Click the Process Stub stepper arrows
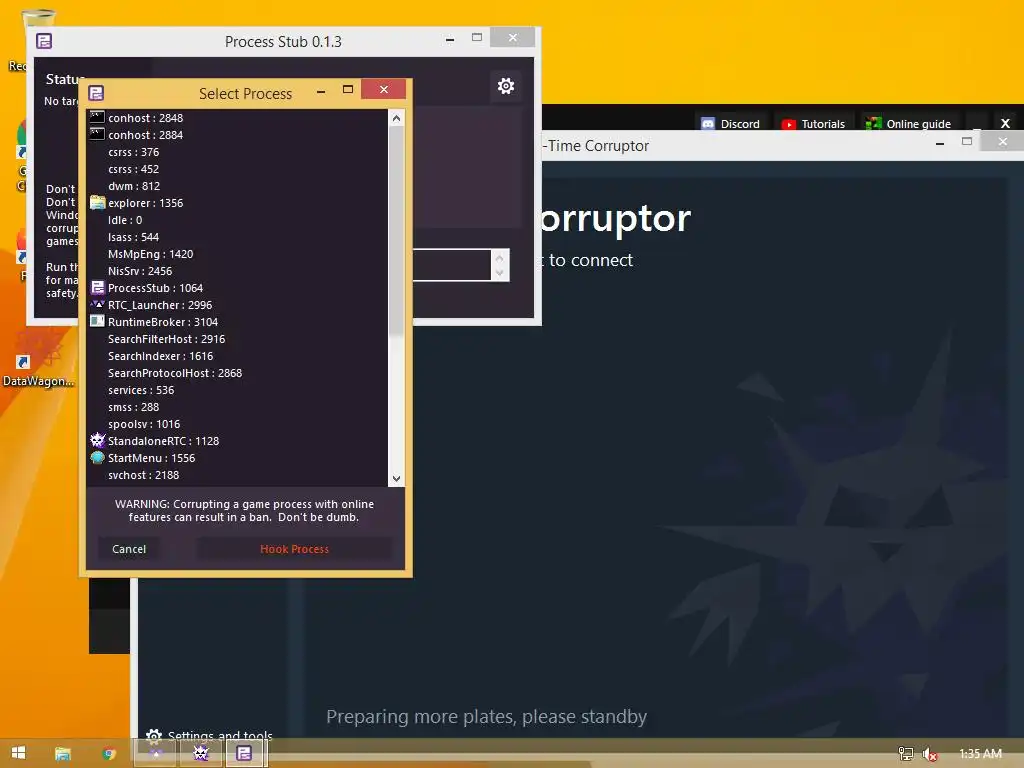Image resolution: width=1024 pixels, height=768 pixels. coord(500,264)
